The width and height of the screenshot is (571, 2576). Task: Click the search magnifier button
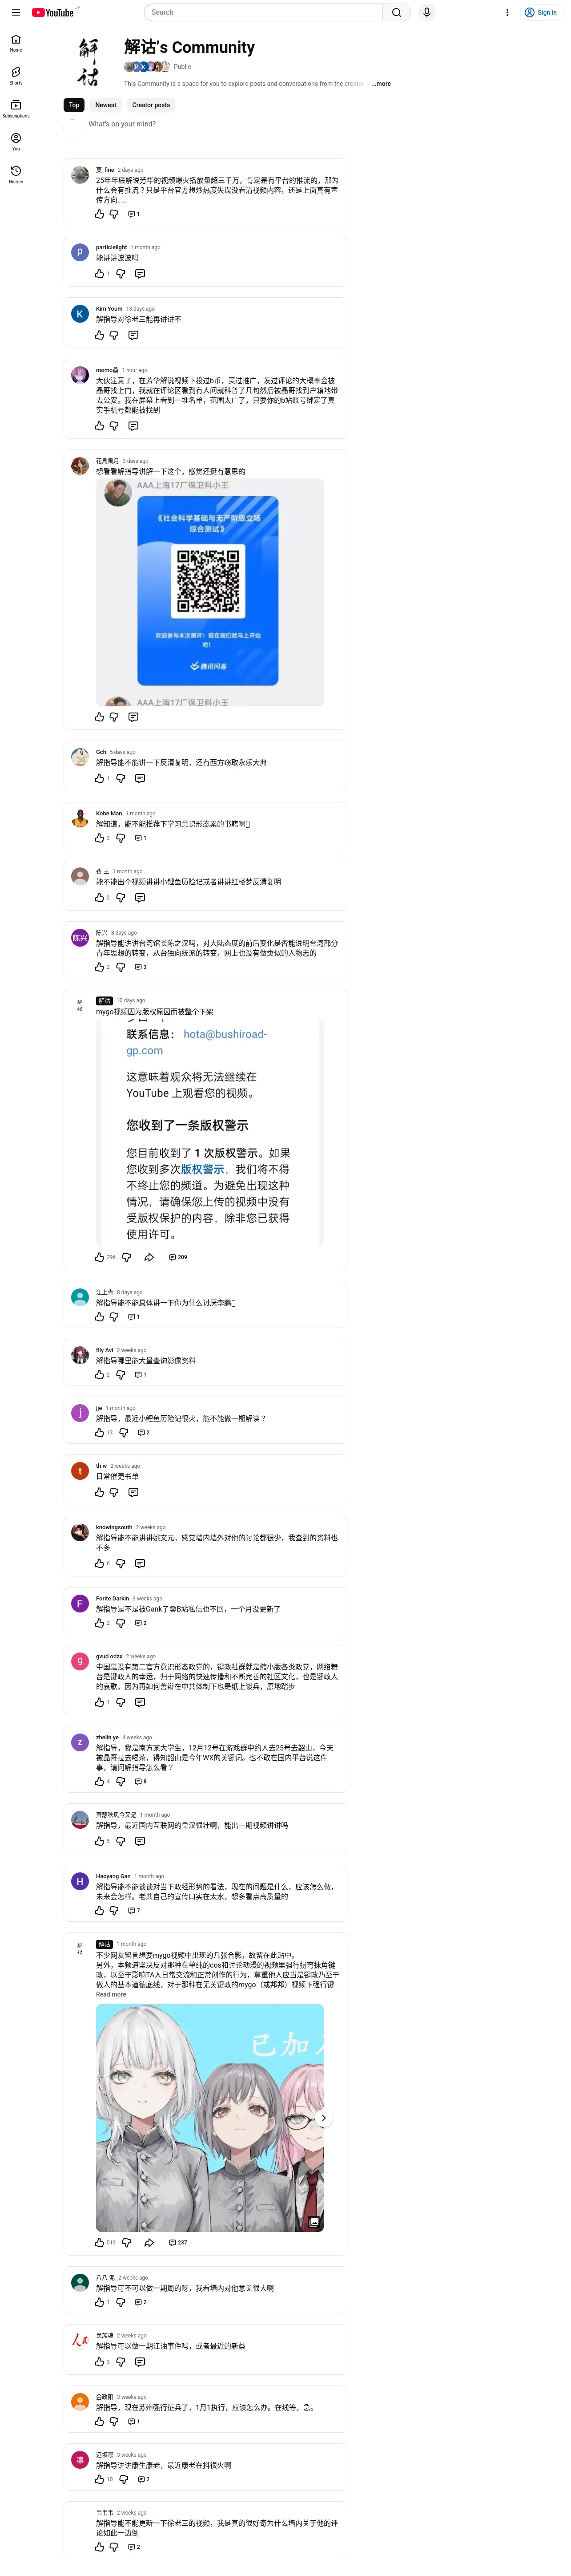[x=396, y=12]
